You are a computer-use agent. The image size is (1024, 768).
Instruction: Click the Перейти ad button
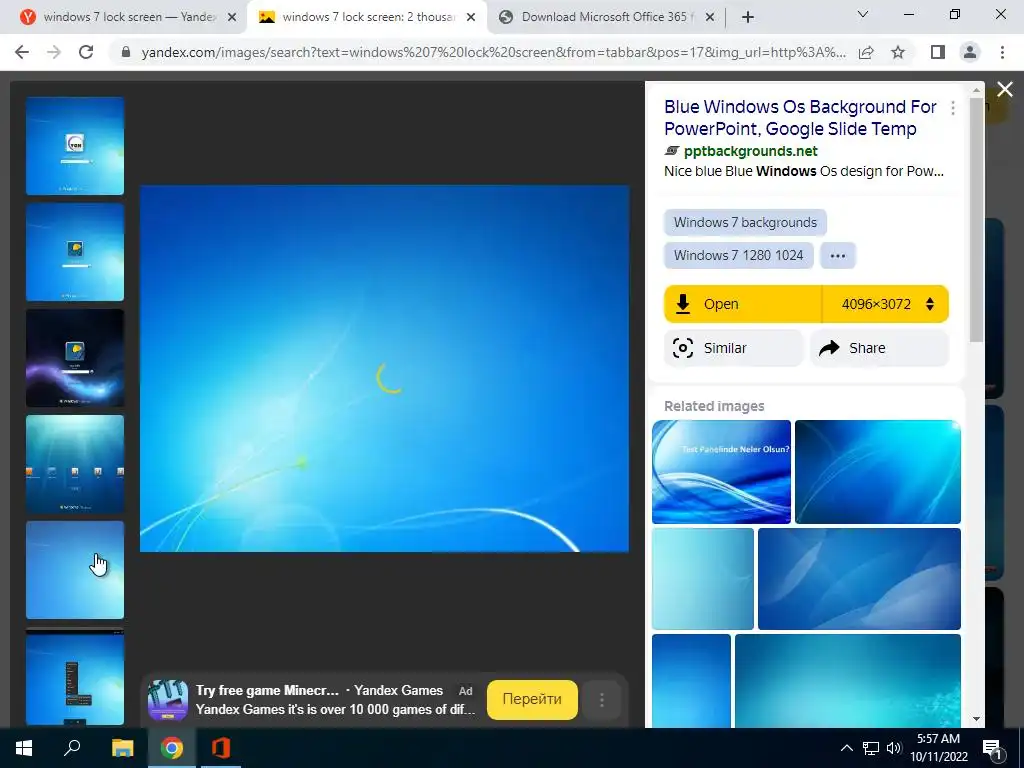(532, 699)
